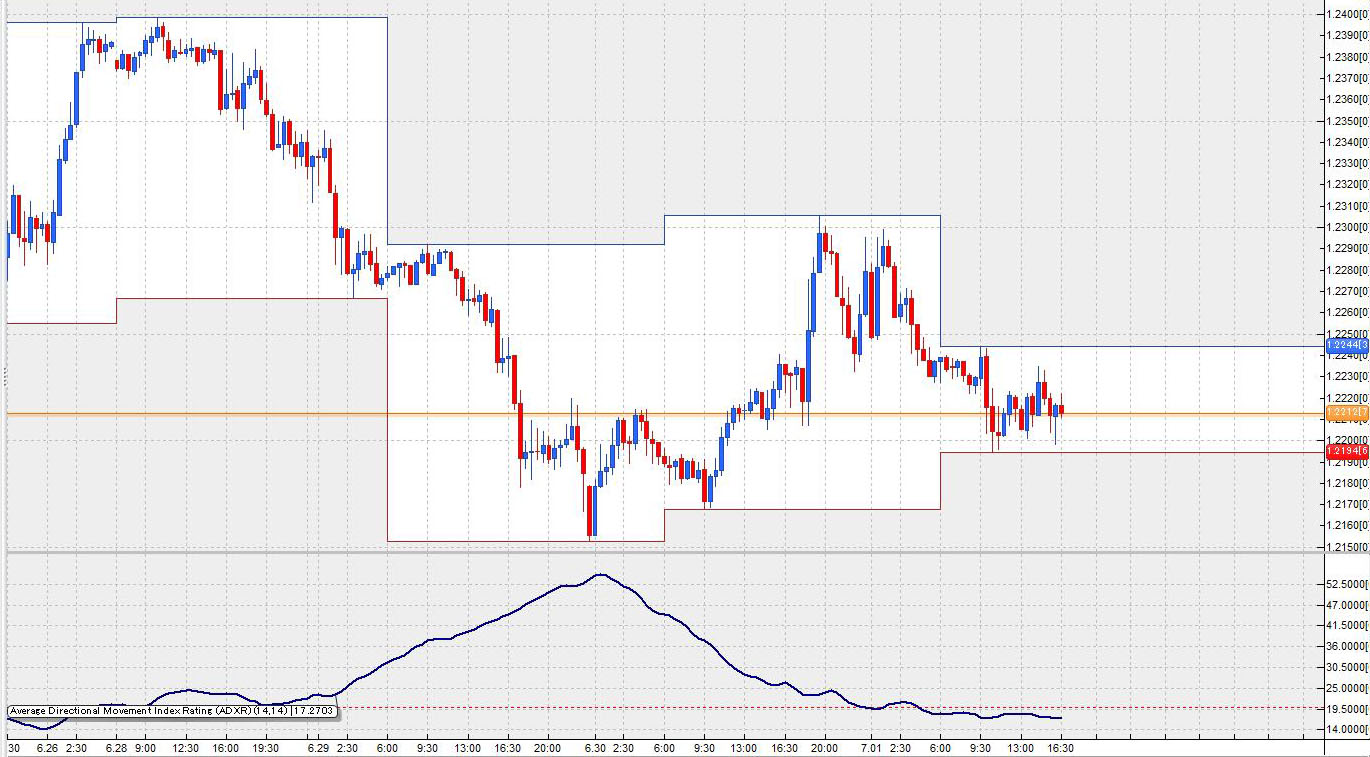Click the 9:00 time label on time axis
1370x757 pixels.
coord(145,748)
